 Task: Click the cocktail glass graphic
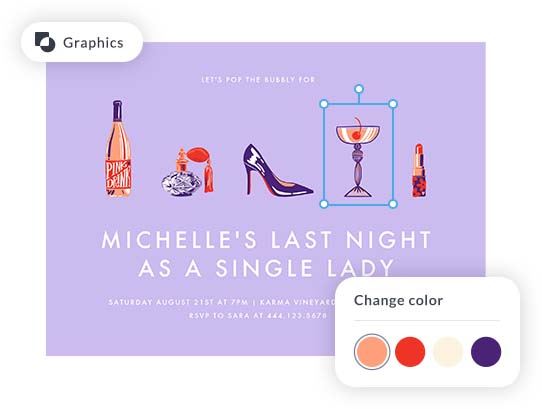(x=358, y=157)
